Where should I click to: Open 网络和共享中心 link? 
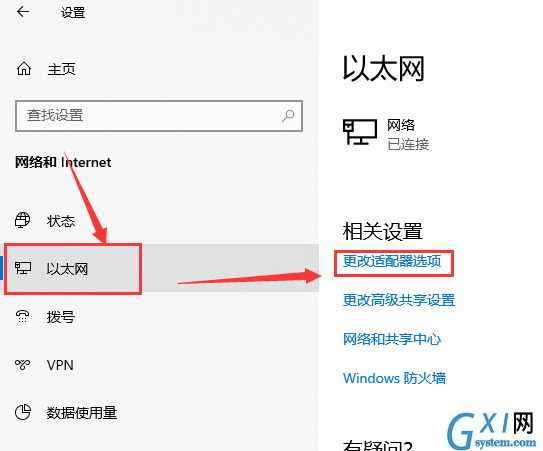pyautogui.click(x=392, y=339)
